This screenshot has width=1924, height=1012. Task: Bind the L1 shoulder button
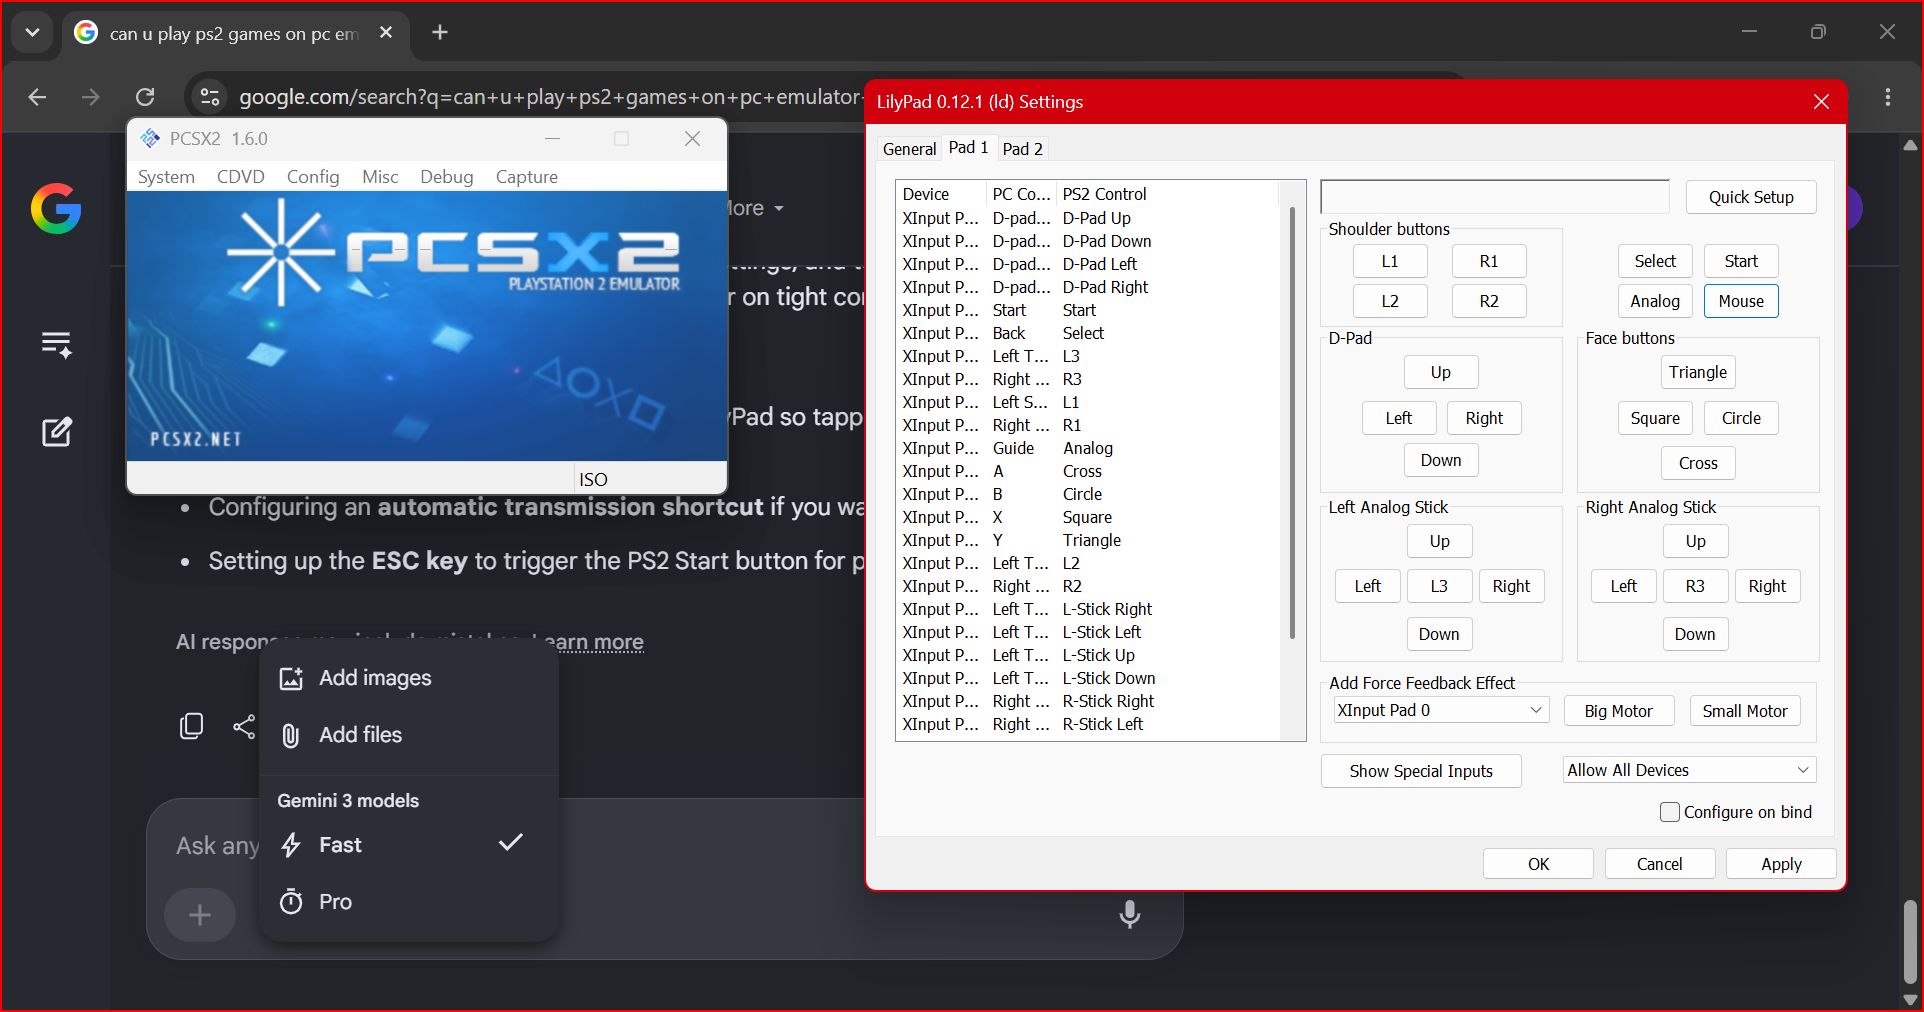(1390, 261)
